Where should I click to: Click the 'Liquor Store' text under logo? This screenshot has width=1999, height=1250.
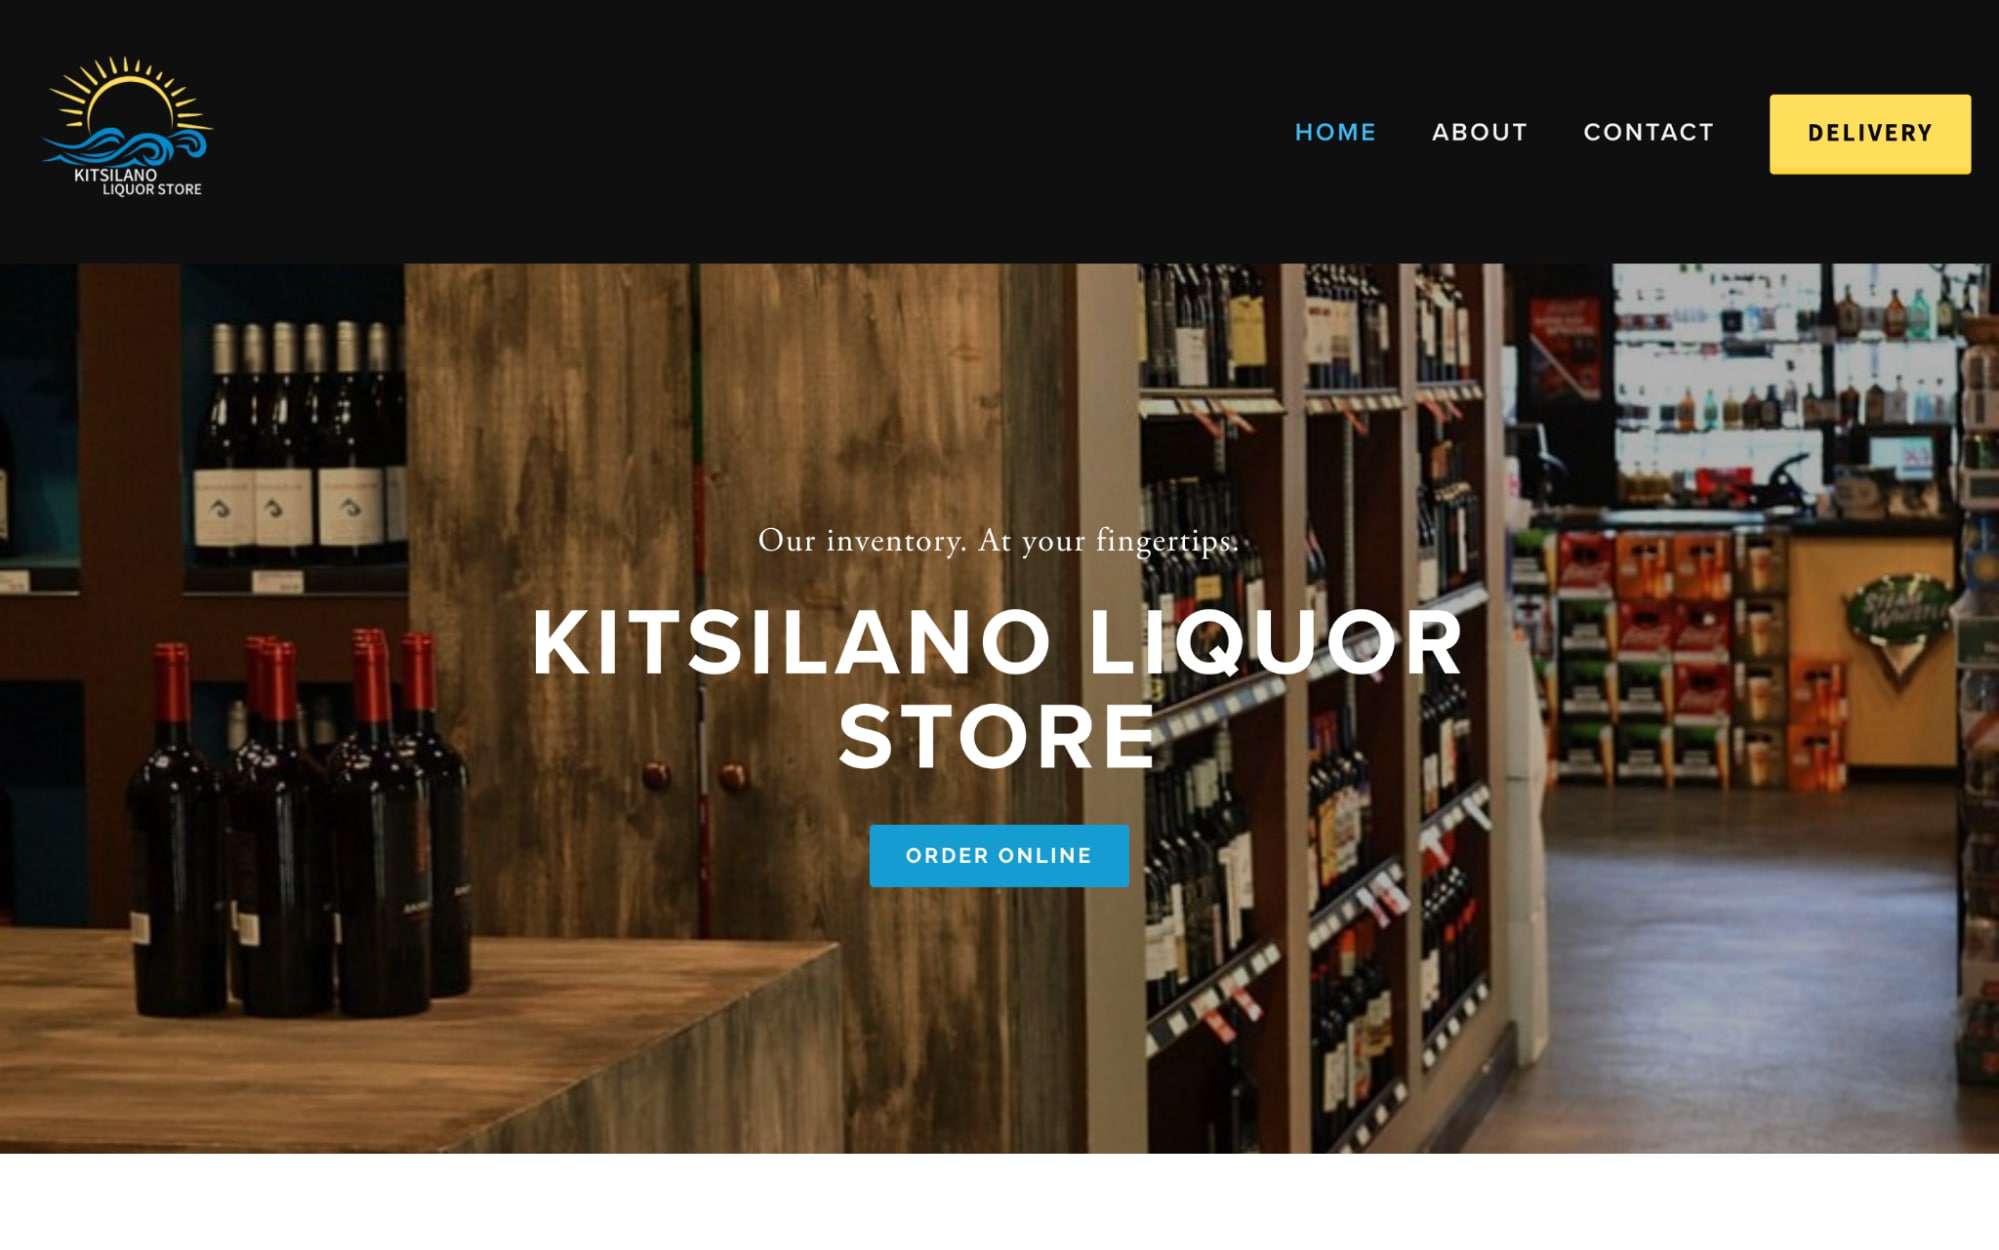[x=152, y=189]
